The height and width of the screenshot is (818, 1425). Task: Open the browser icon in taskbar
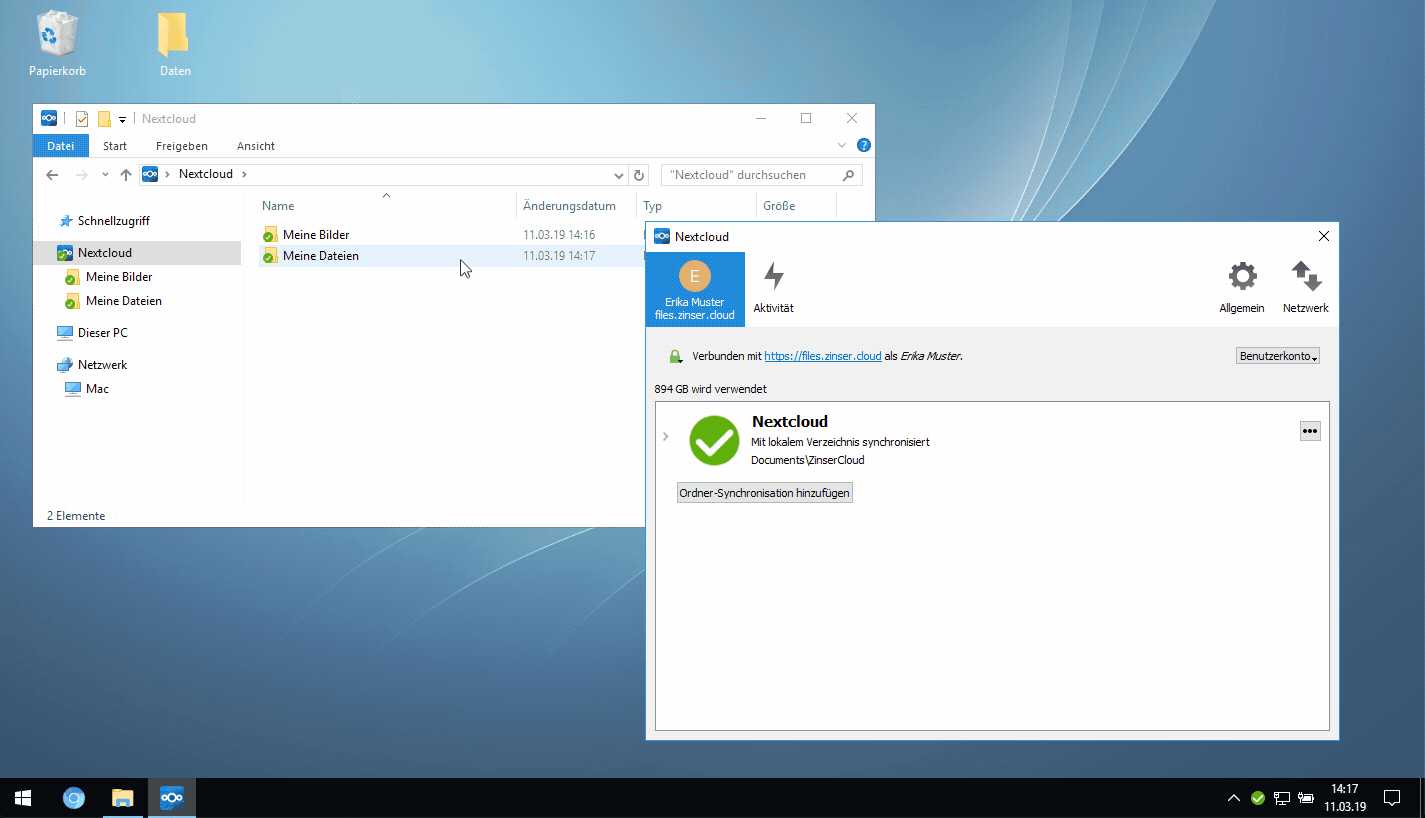point(74,798)
